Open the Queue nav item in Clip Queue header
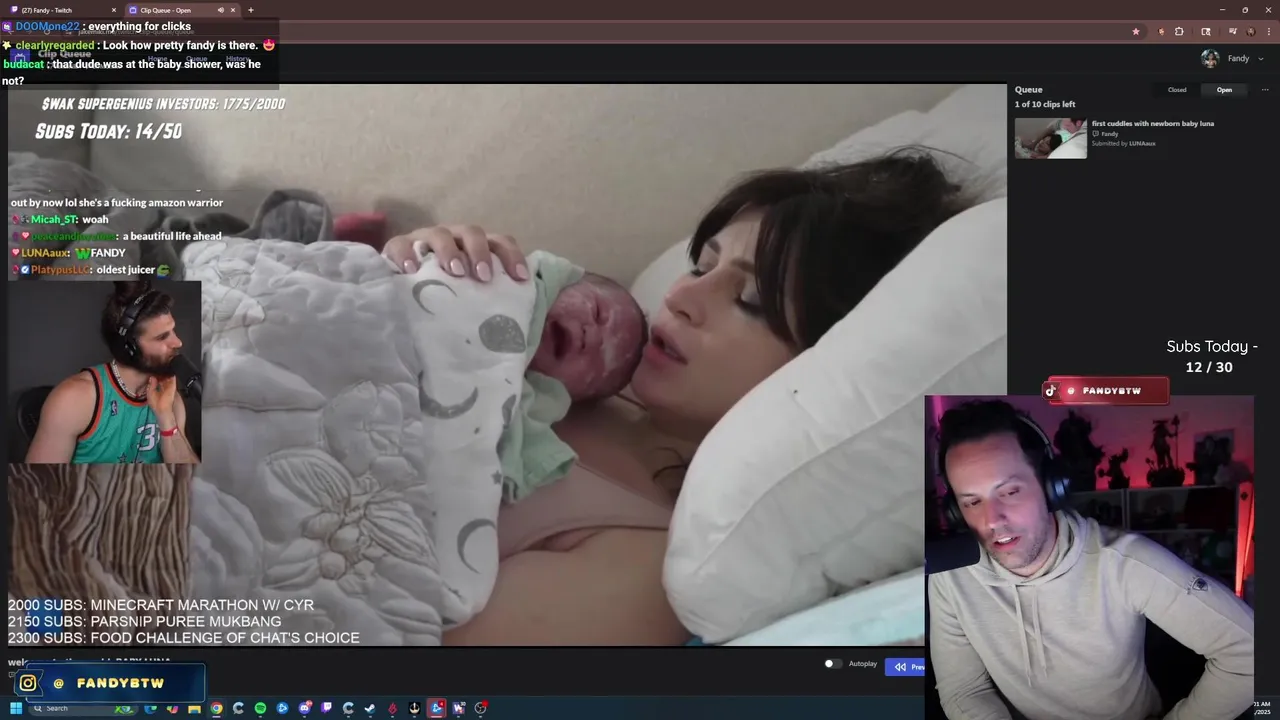 pos(197,59)
